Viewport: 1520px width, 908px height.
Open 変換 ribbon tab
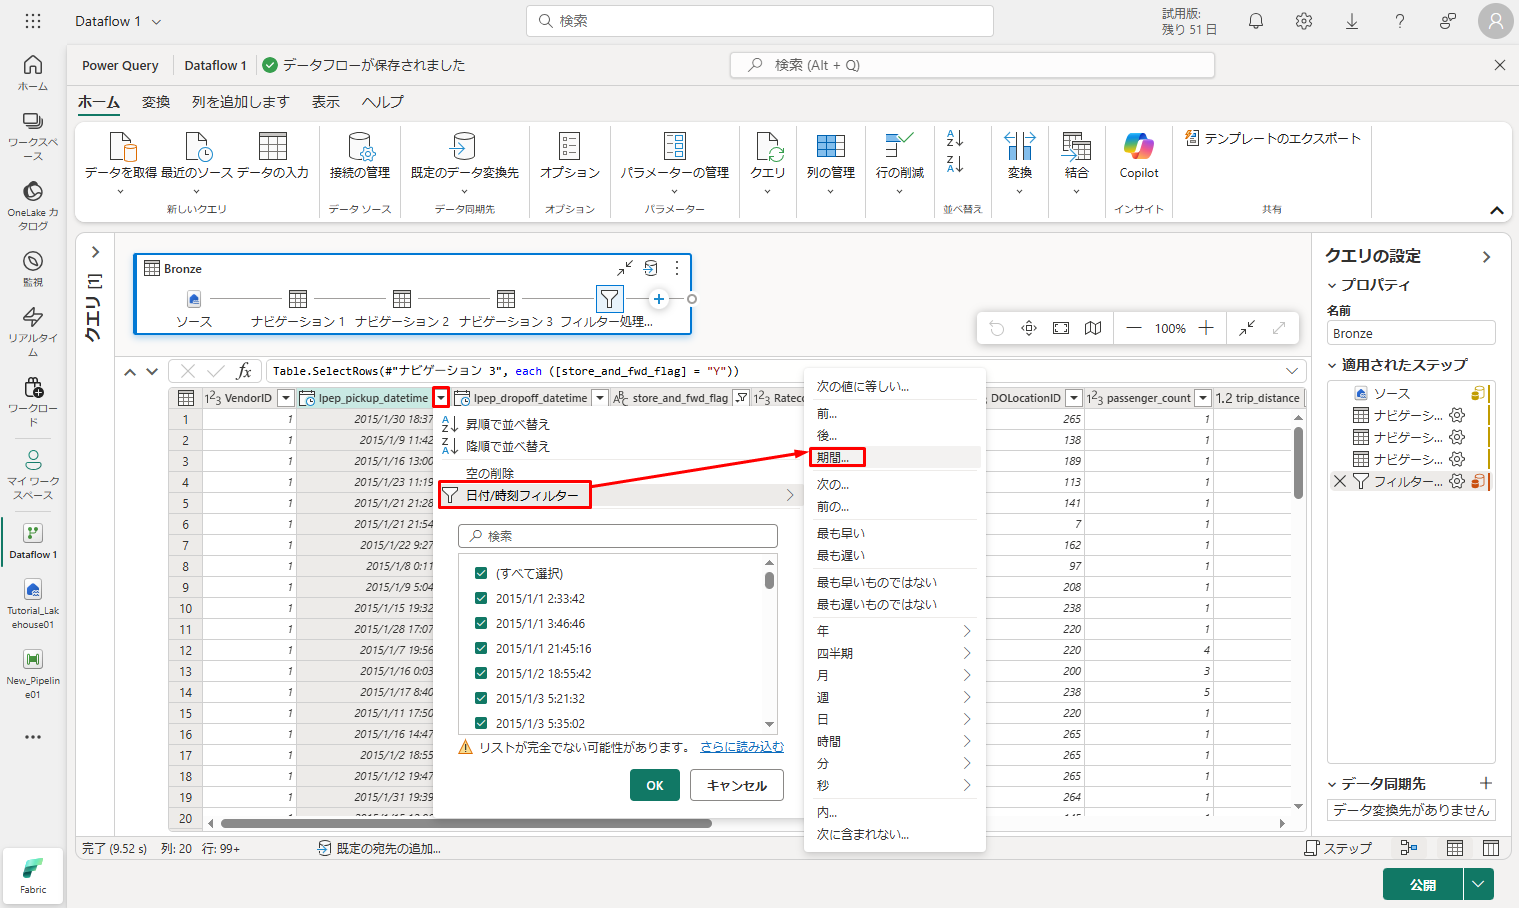click(x=156, y=102)
